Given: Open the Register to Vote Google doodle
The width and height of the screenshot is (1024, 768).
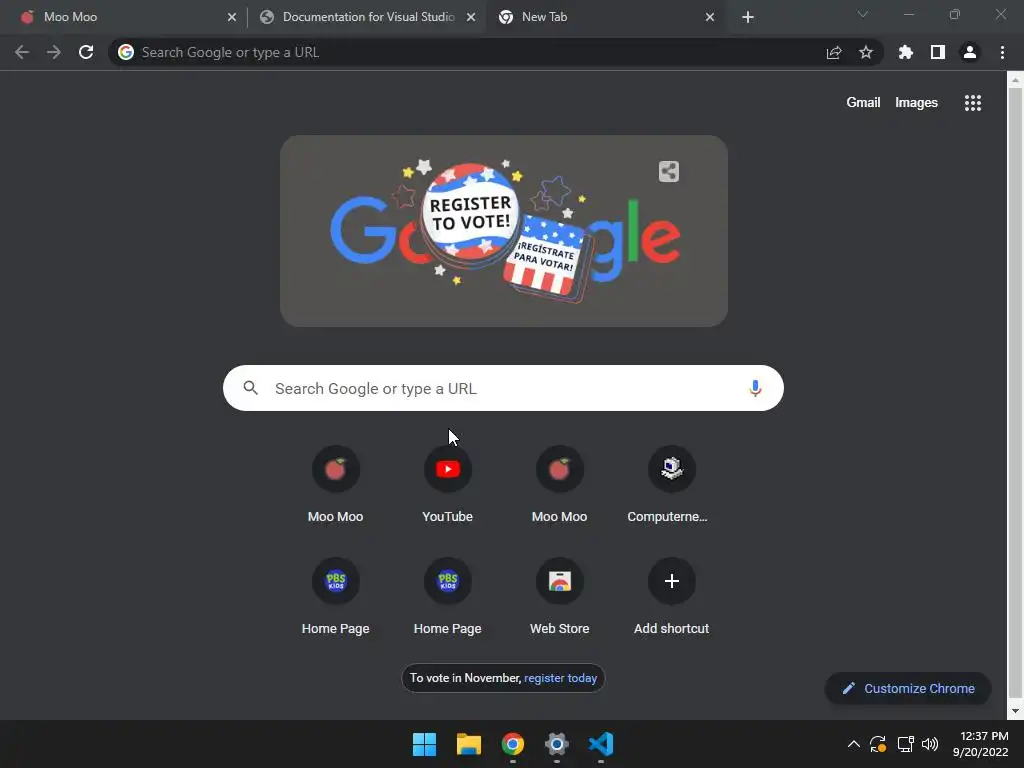Looking at the screenshot, I should click(504, 231).
